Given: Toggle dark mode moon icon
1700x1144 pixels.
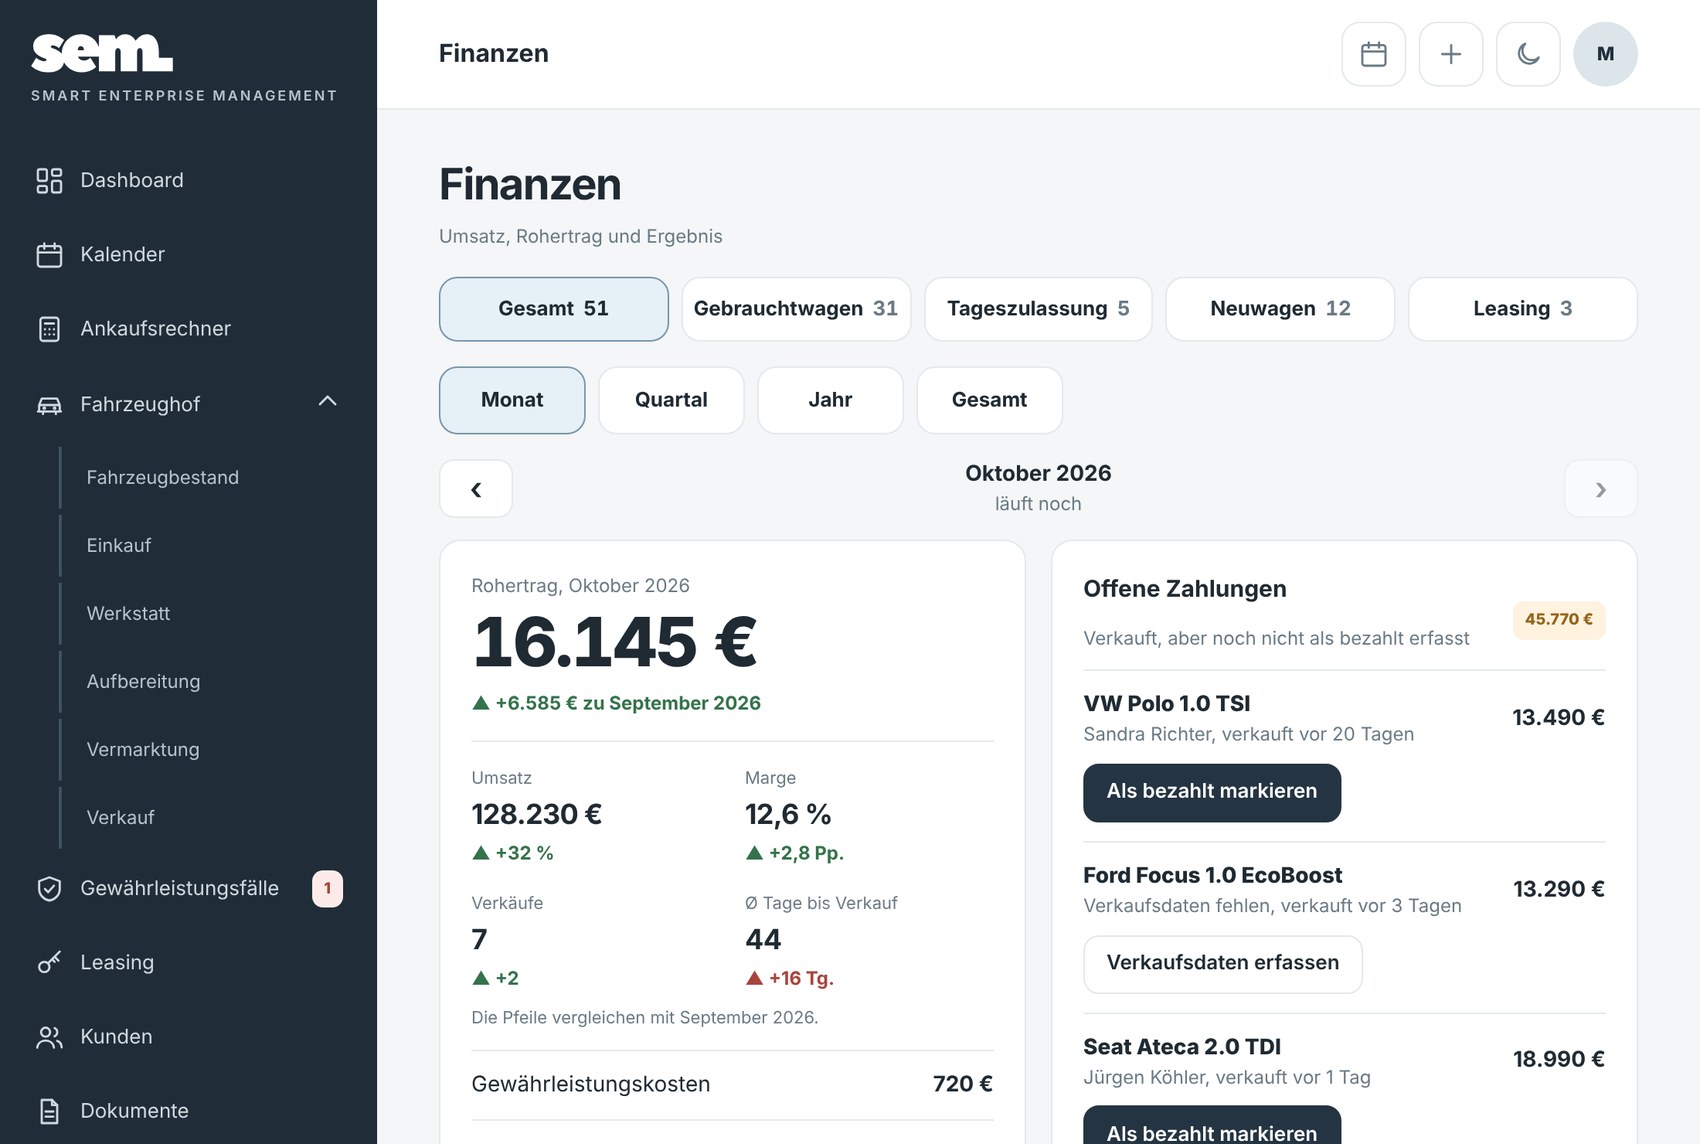Looking at the screenshot, I should click(x=1528, y=54).
